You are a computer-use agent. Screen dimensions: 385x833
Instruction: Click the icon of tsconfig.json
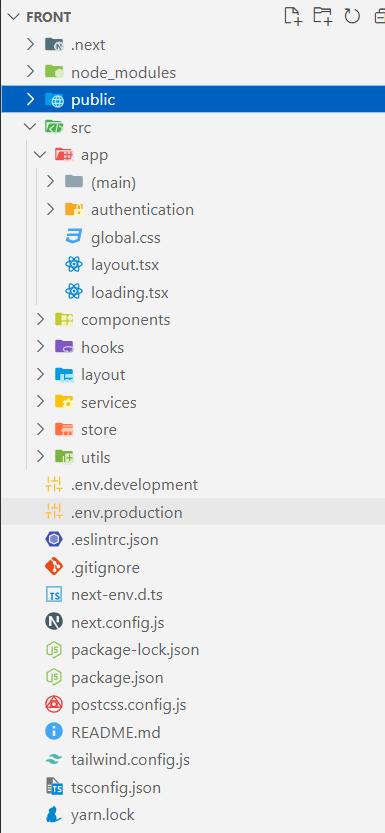tap(54, 787)
